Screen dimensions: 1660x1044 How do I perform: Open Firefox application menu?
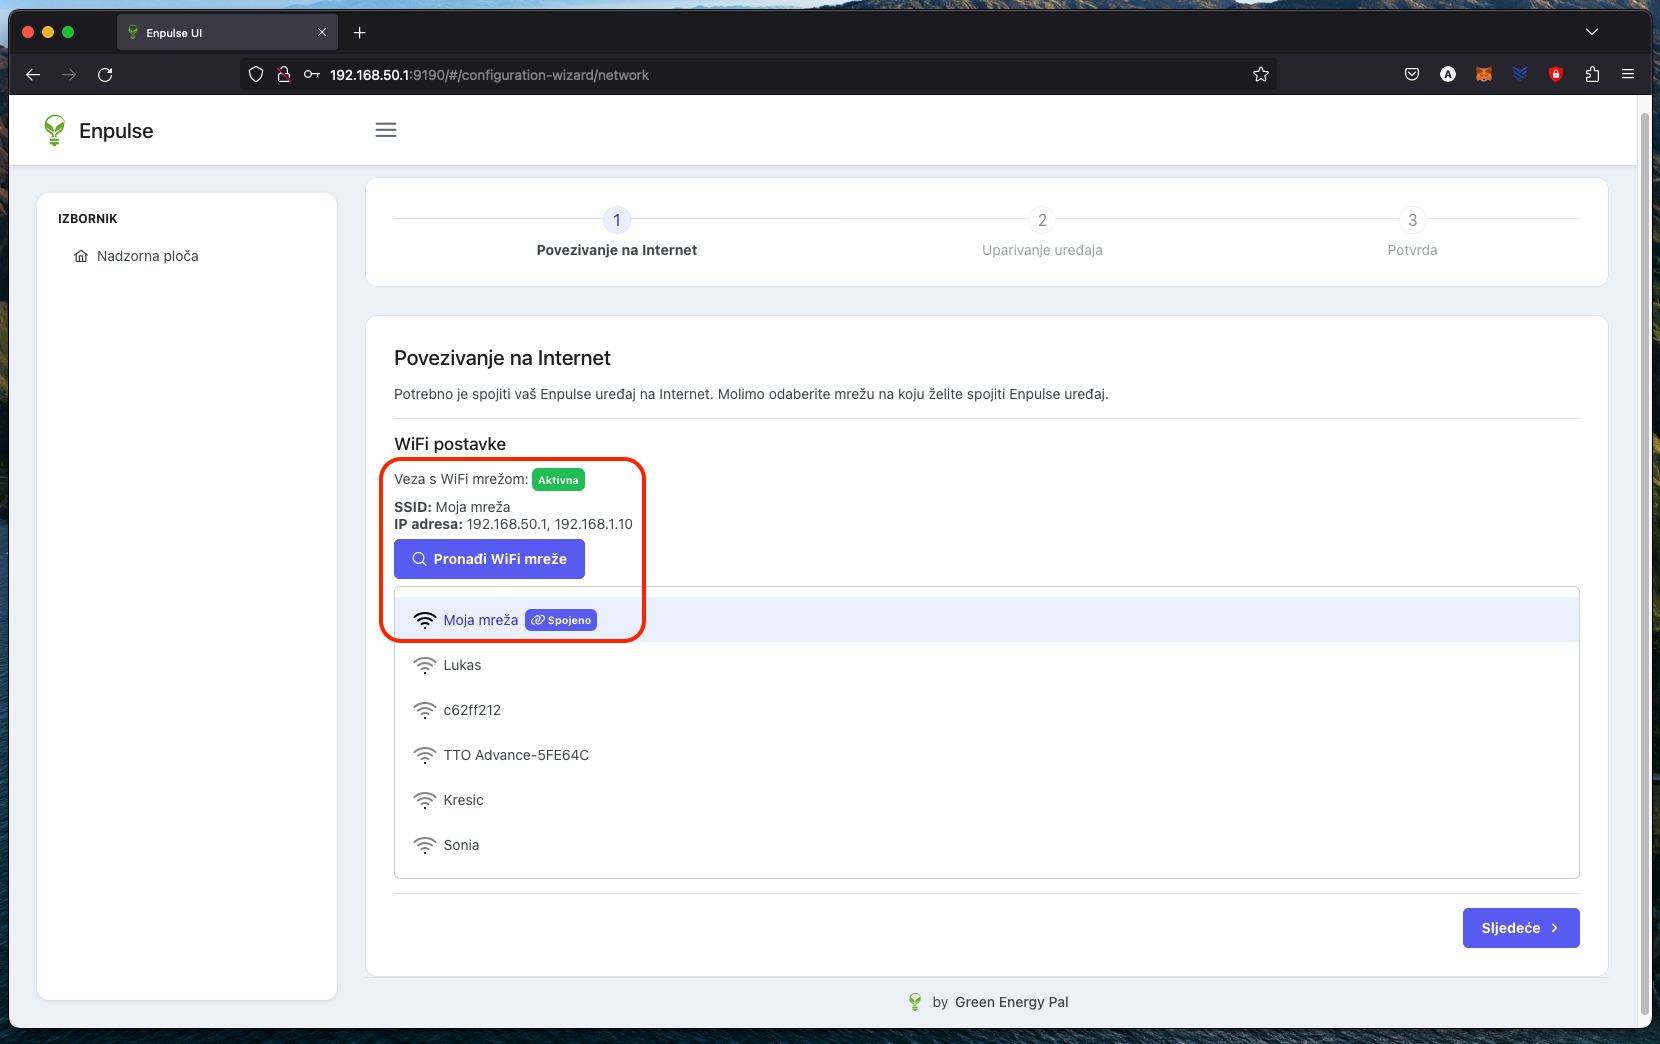(1628, 74)
